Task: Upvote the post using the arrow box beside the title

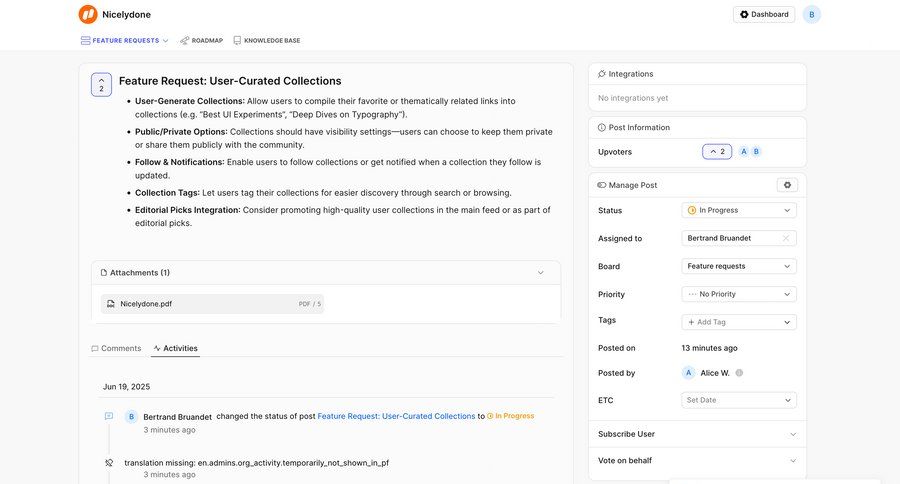Action: (x=102, y=85)
